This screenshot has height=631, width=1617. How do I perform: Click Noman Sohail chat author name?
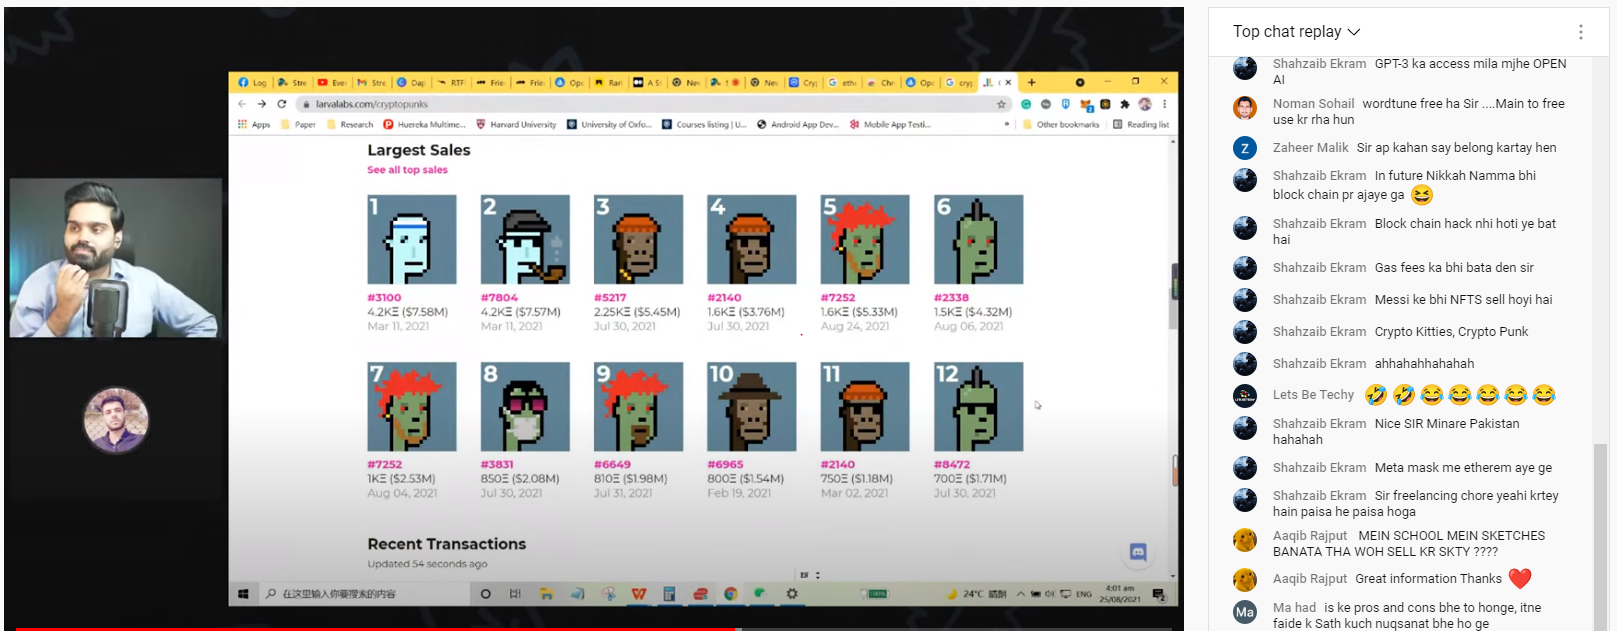(x=1313, y=104)
